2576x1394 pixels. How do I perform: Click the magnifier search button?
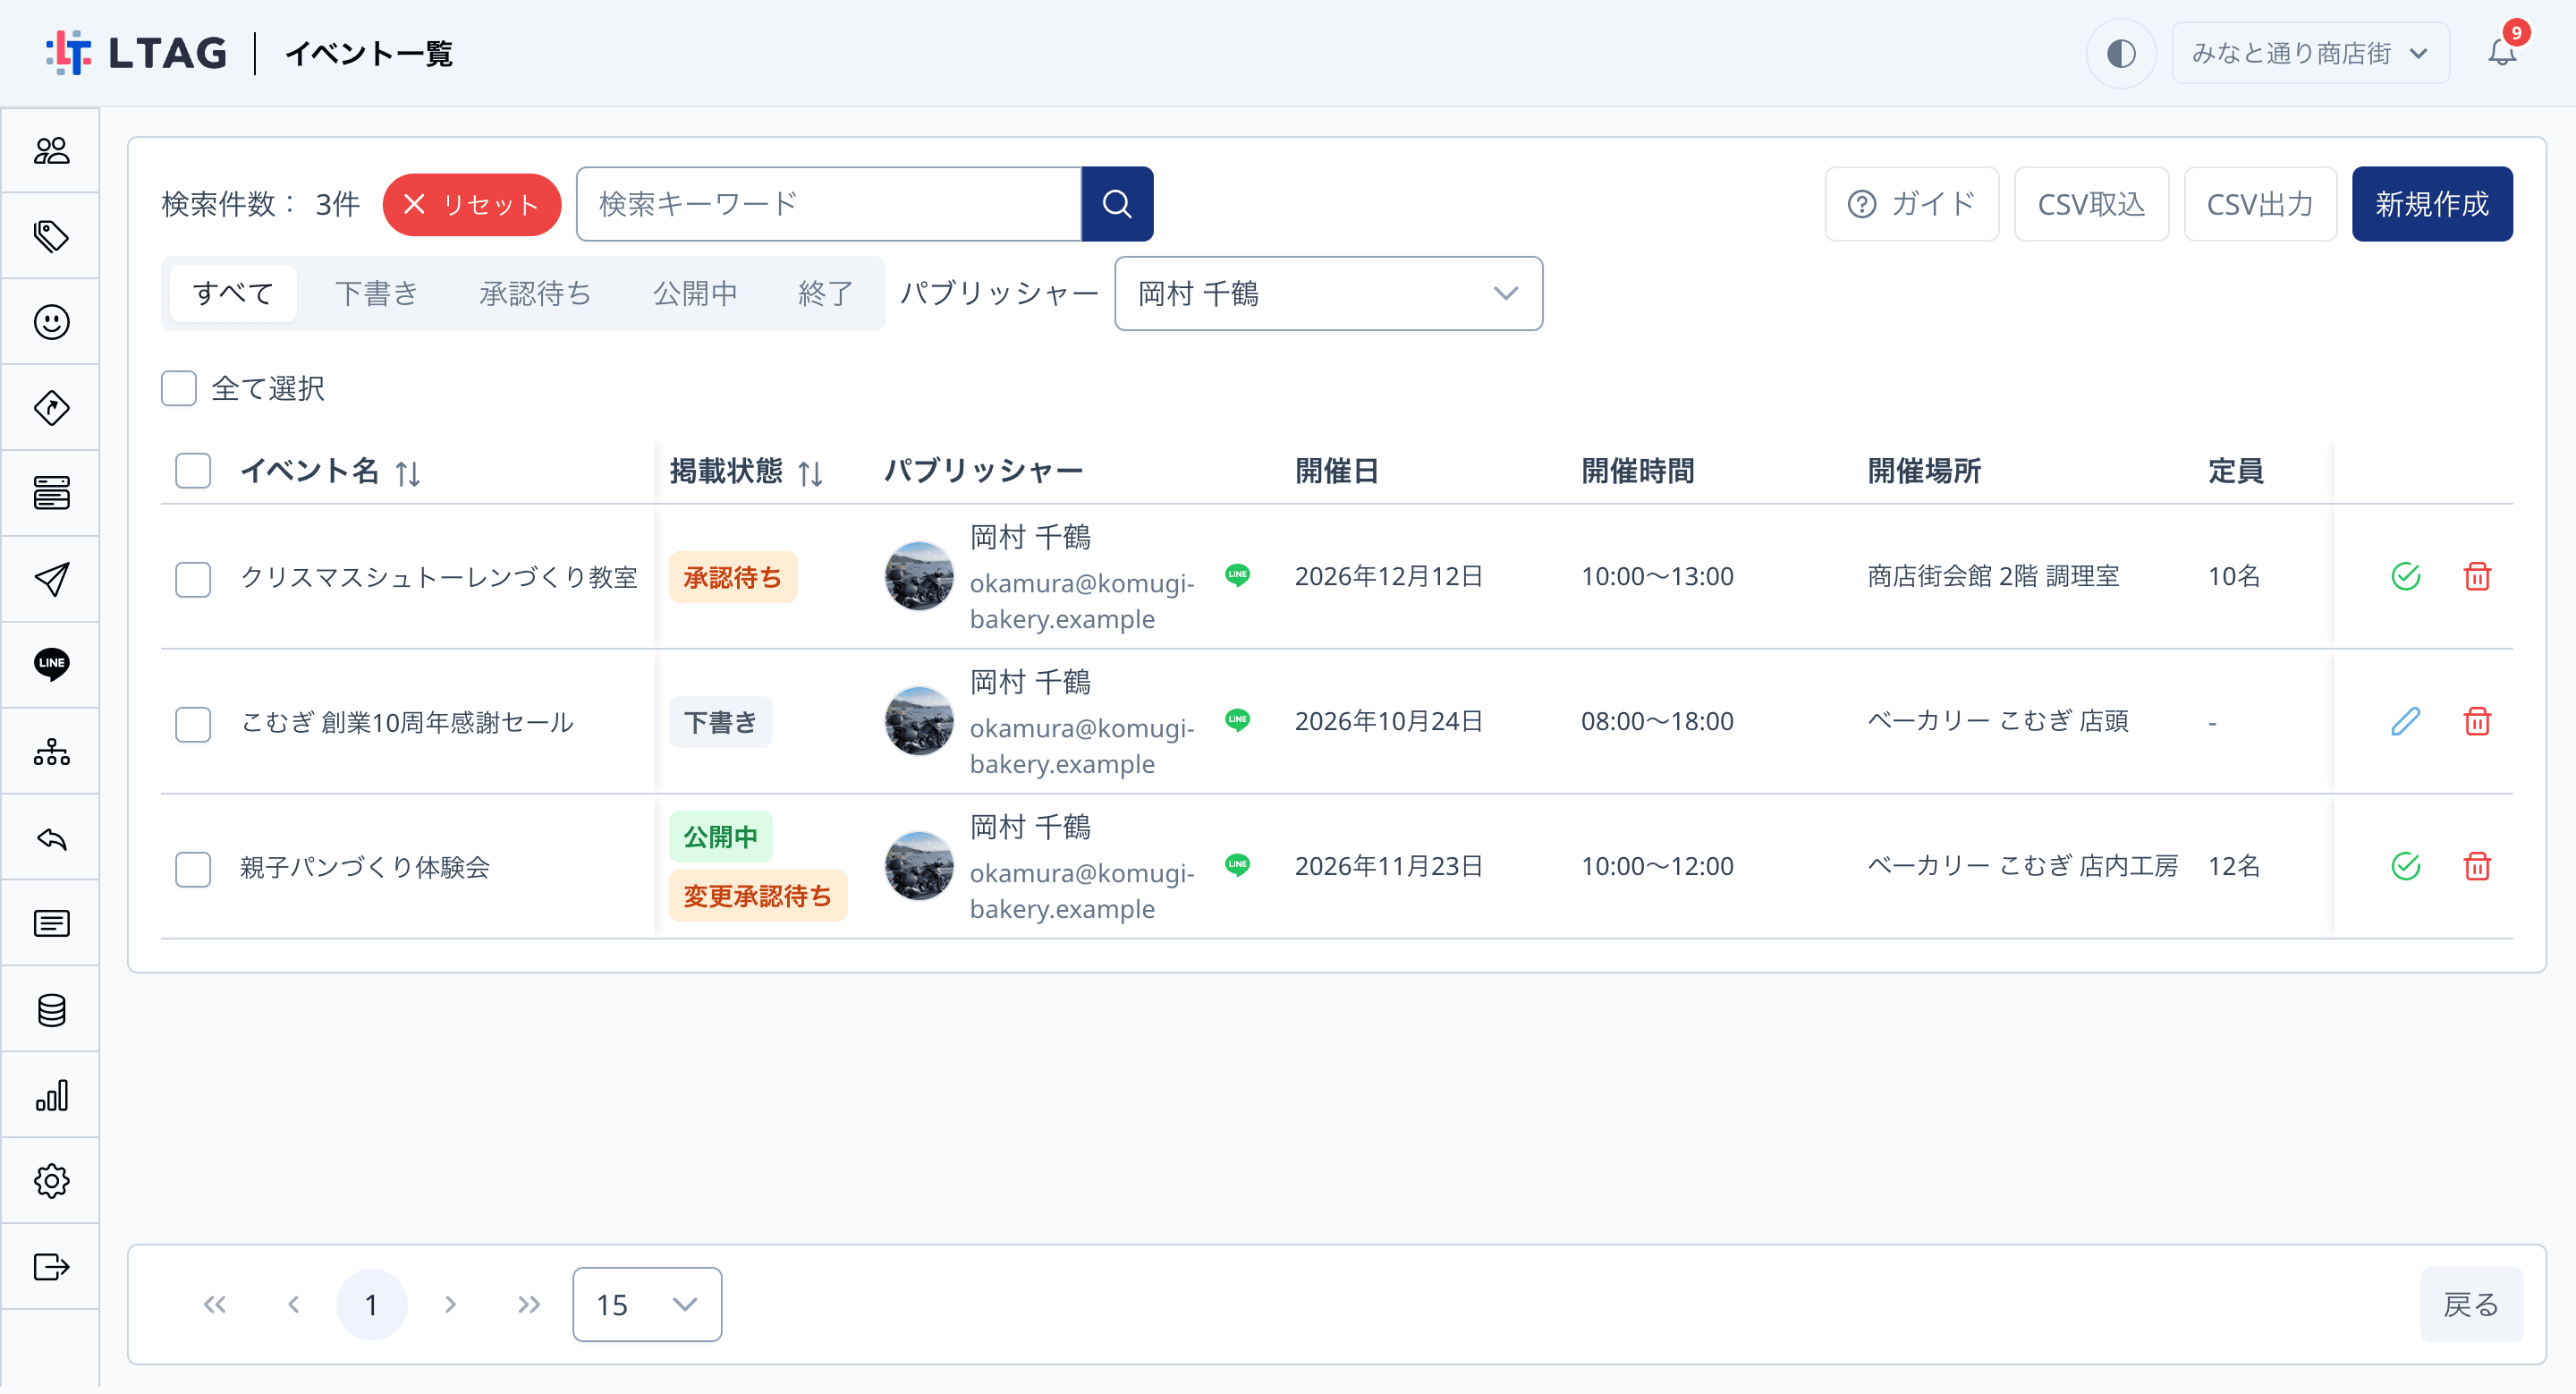point(1117,204)
